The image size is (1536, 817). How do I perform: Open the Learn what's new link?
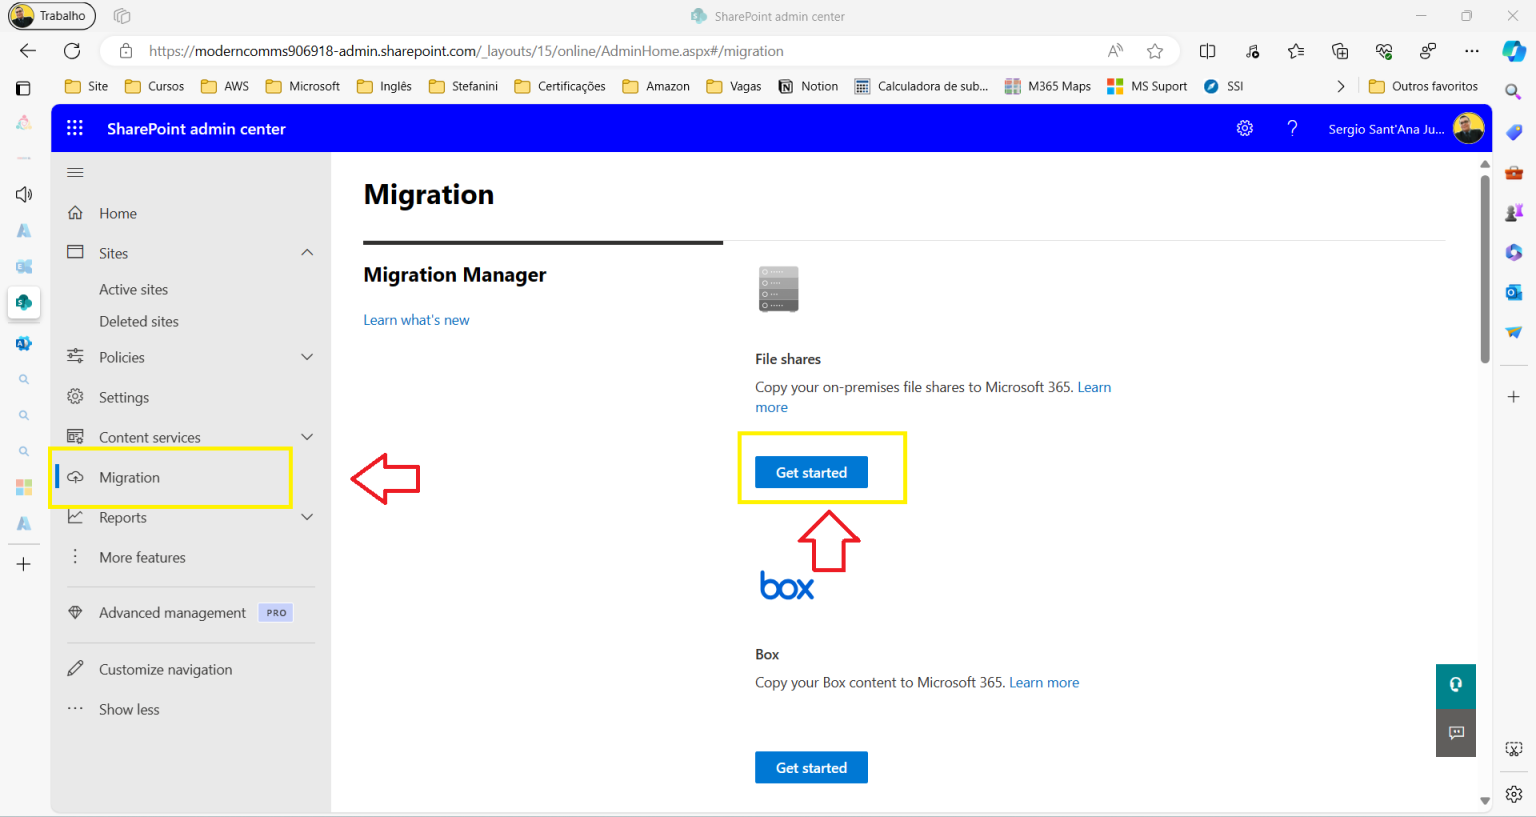tap(416, 319)
